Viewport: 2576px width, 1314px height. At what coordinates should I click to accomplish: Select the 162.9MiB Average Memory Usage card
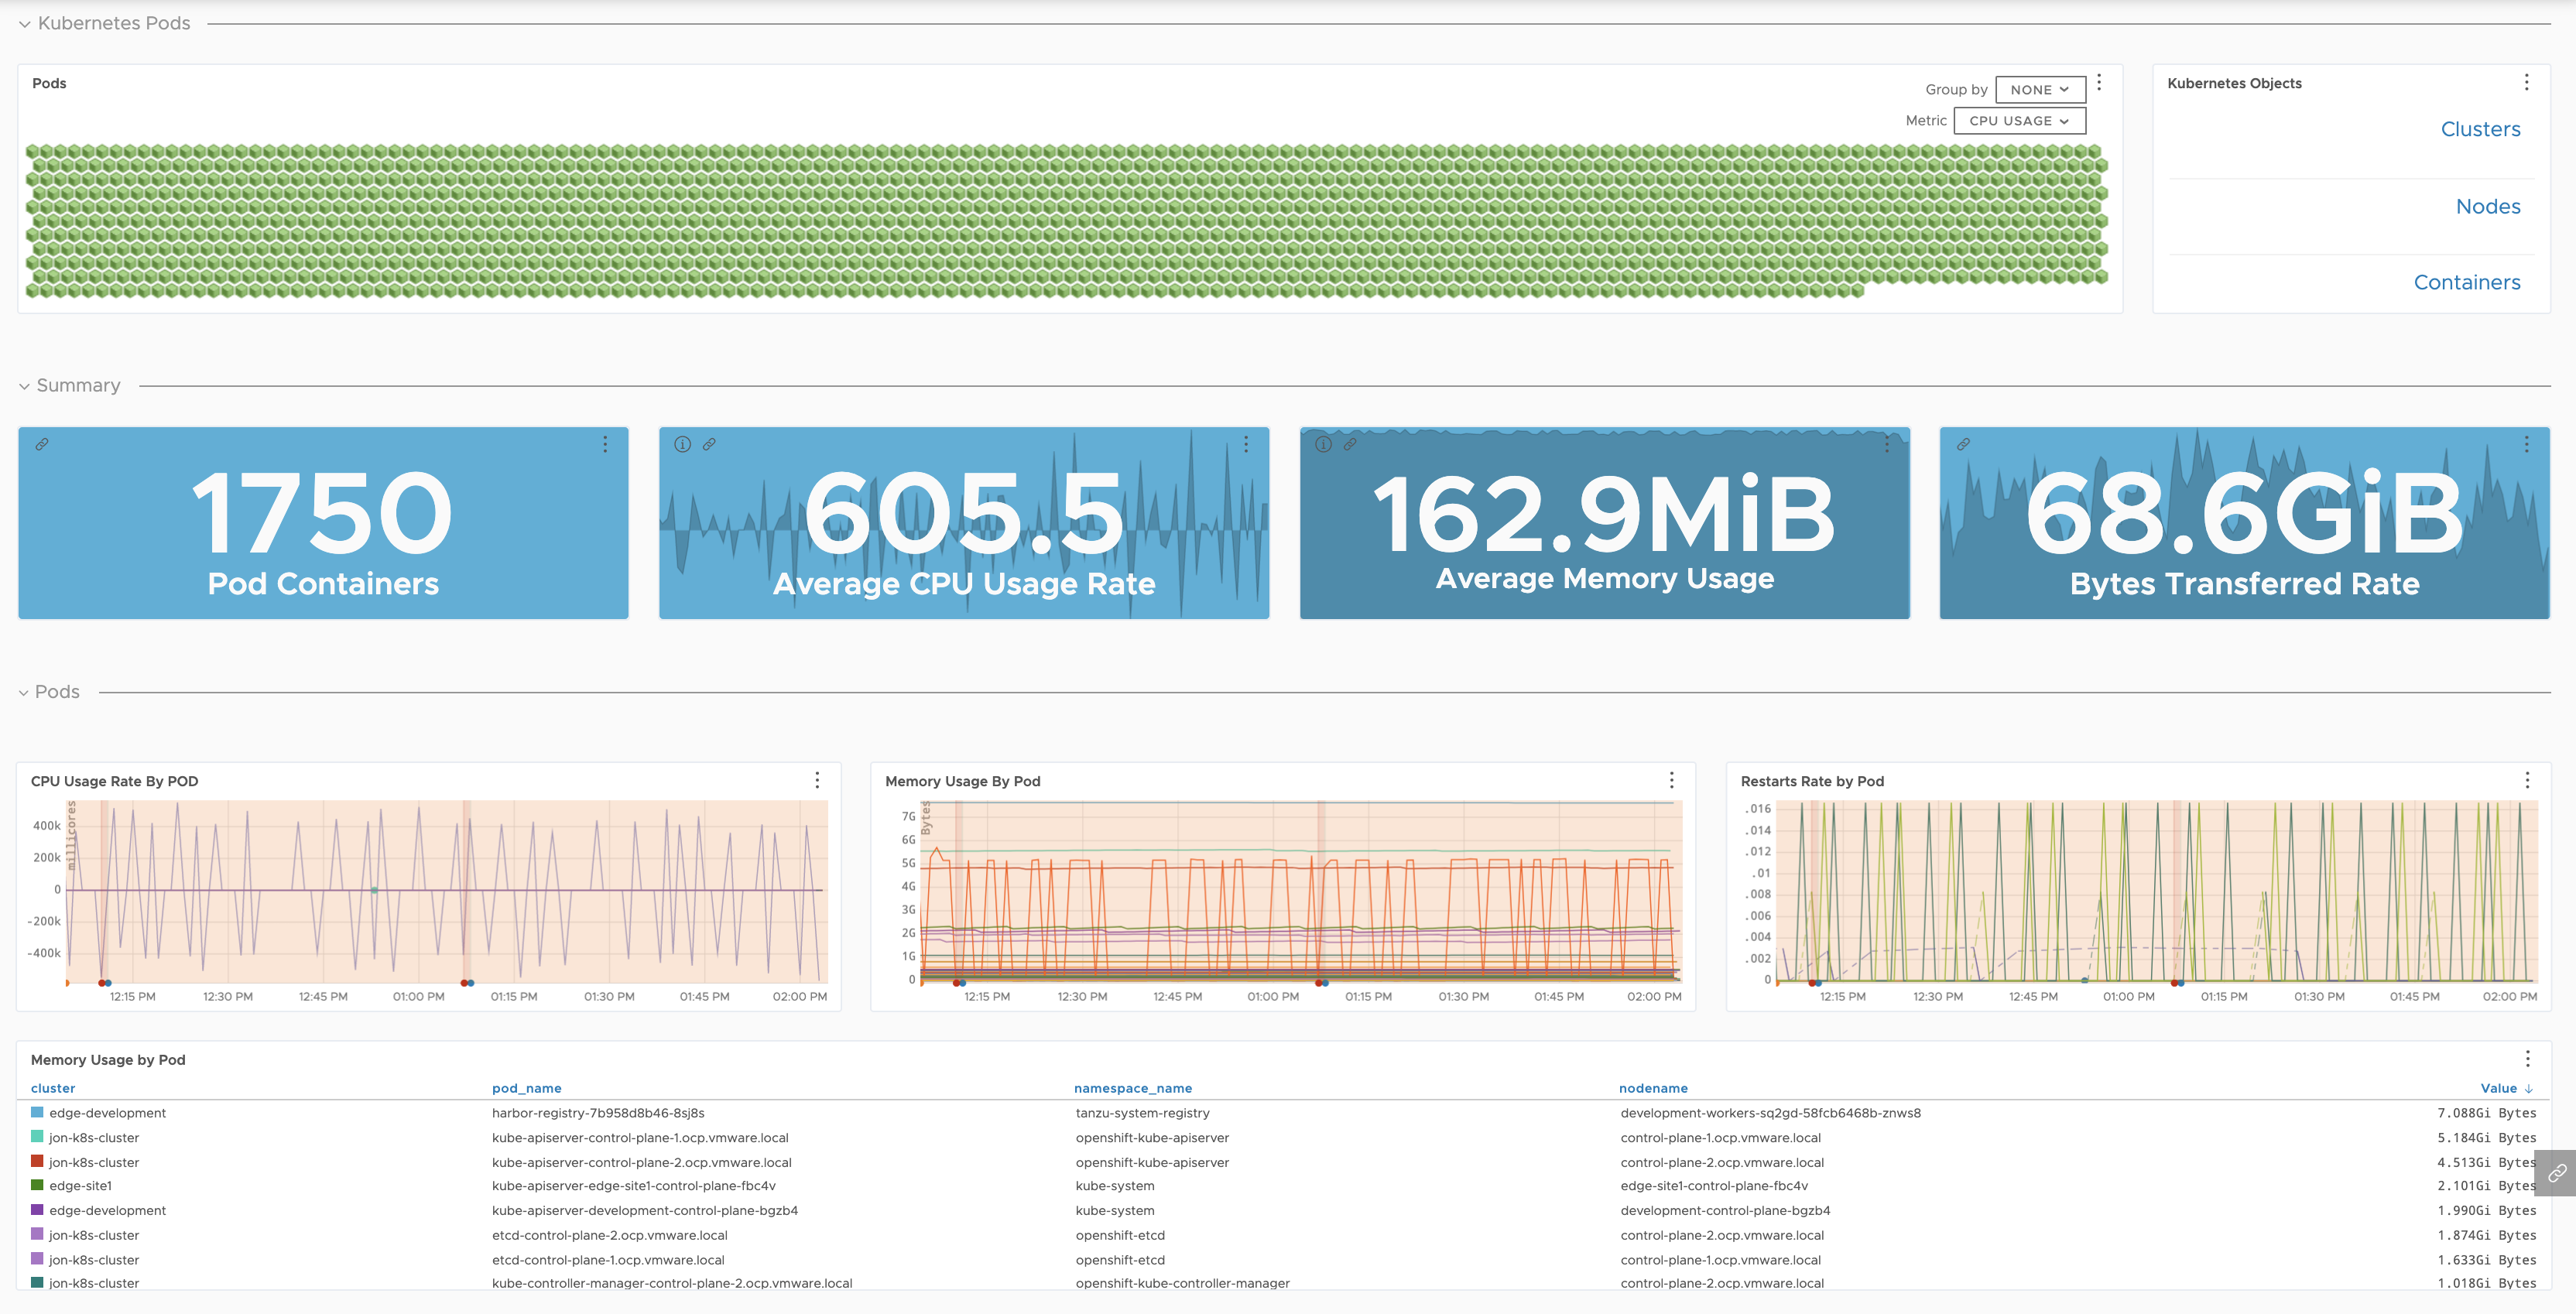(x=1604, y=523)
